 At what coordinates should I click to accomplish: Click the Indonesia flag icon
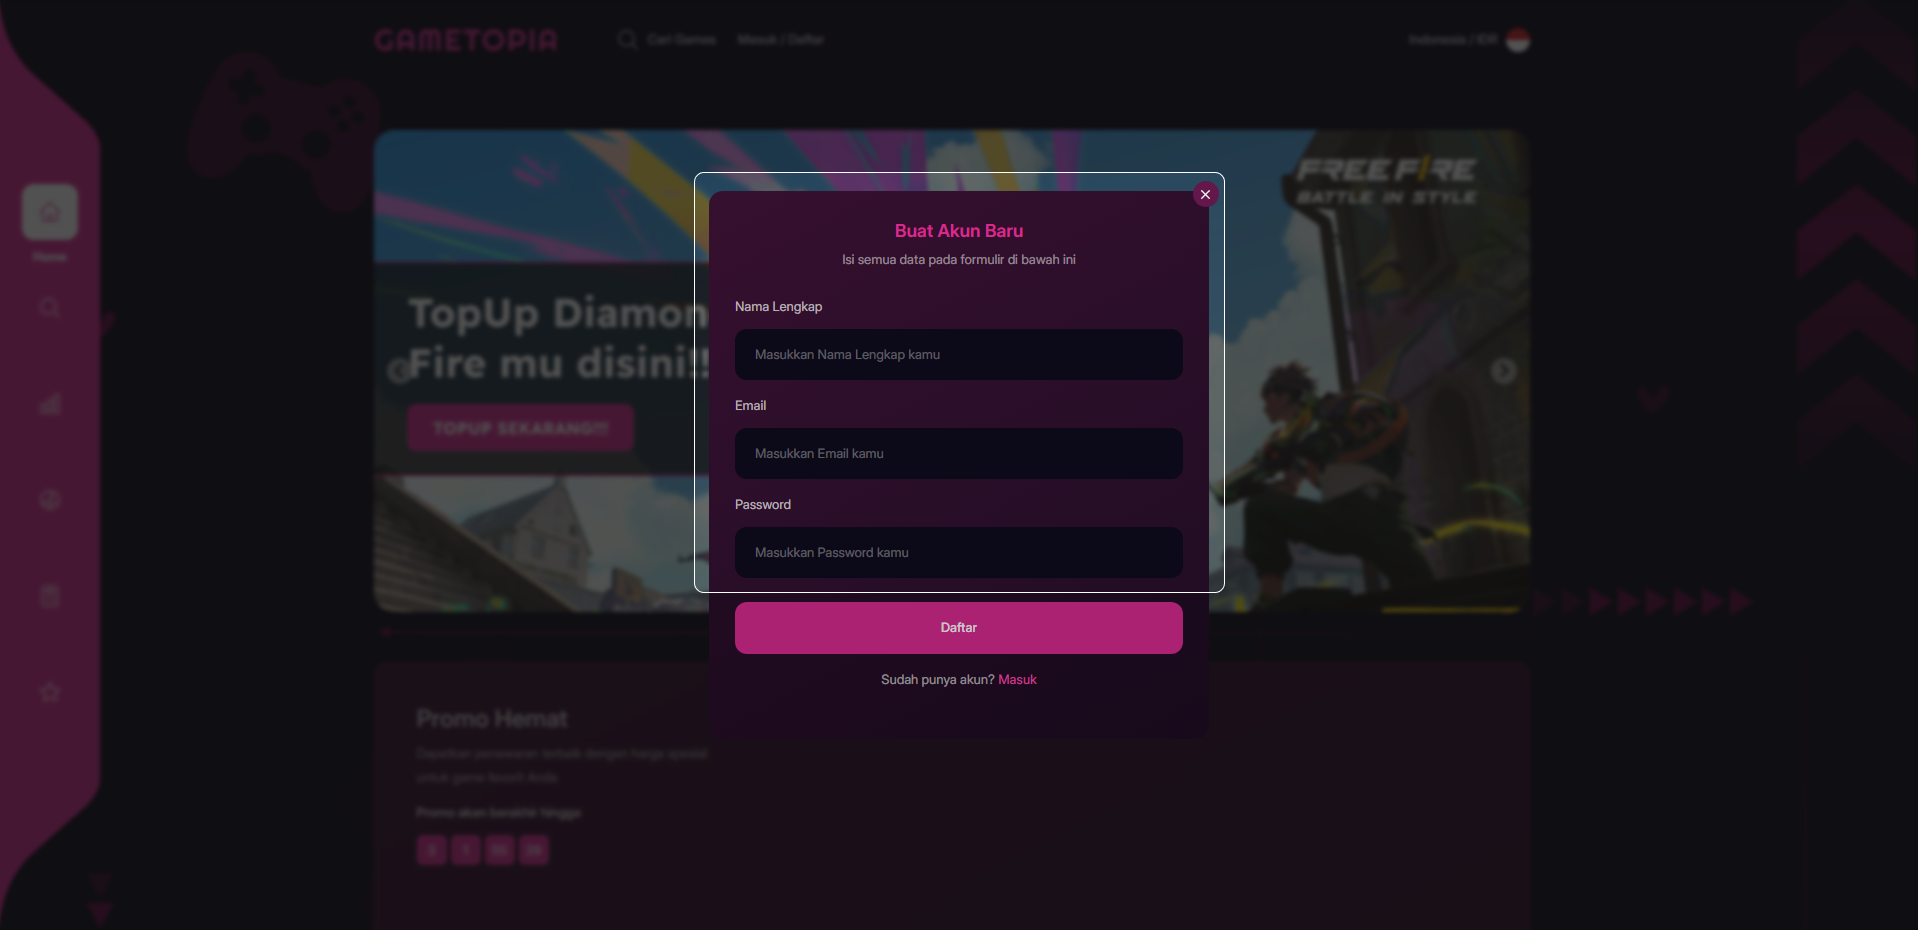[x=1518, y=40]
